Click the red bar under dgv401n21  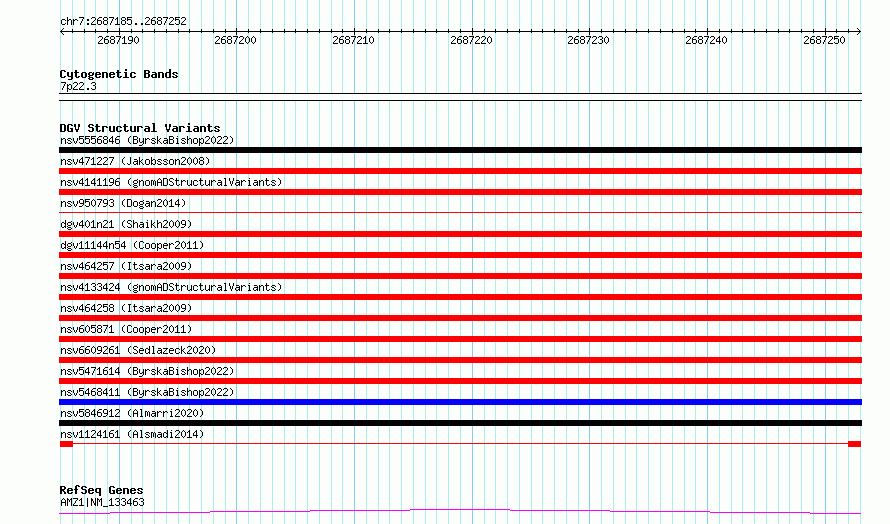click(460, 234)
